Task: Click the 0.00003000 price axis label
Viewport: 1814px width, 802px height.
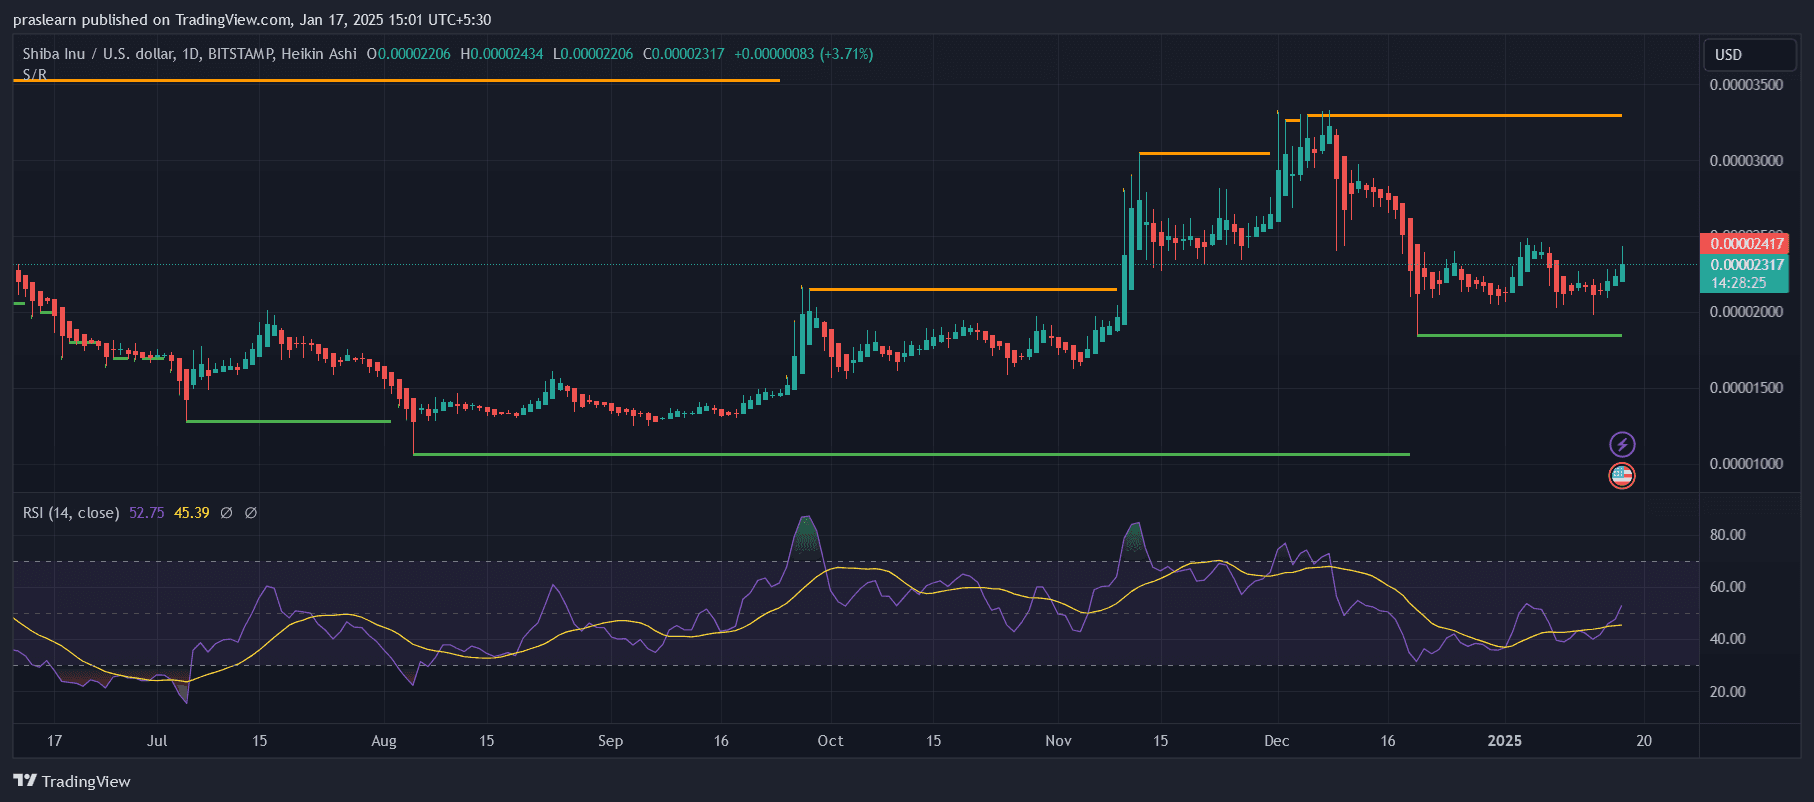Action: click(1746, 161)
